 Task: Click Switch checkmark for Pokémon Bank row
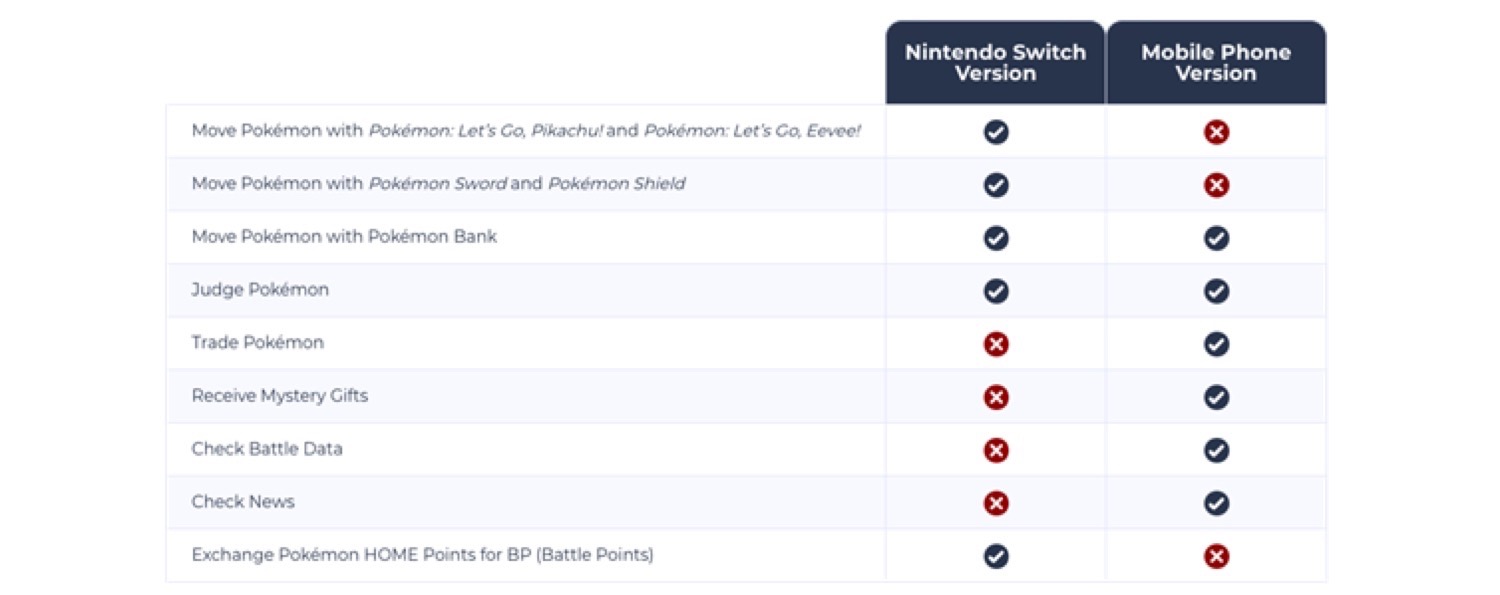click(995, 238)
